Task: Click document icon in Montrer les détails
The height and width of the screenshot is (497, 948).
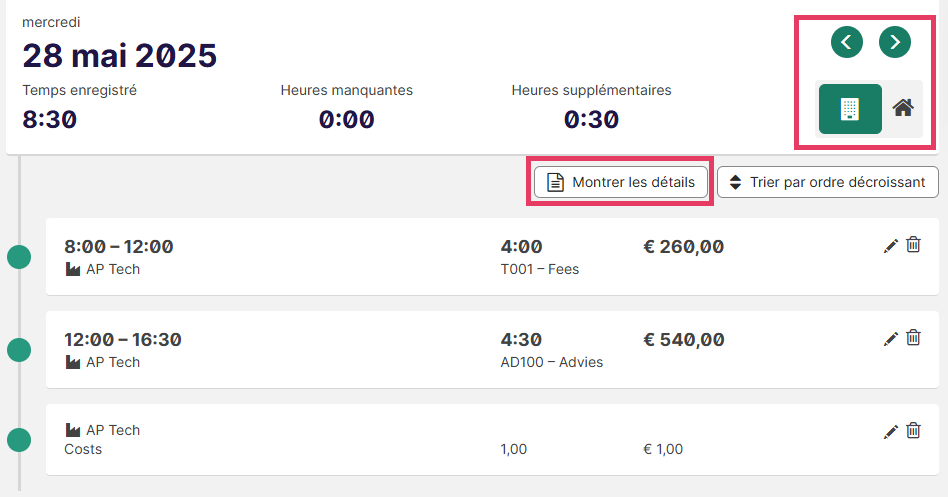Action: [555, 182]
